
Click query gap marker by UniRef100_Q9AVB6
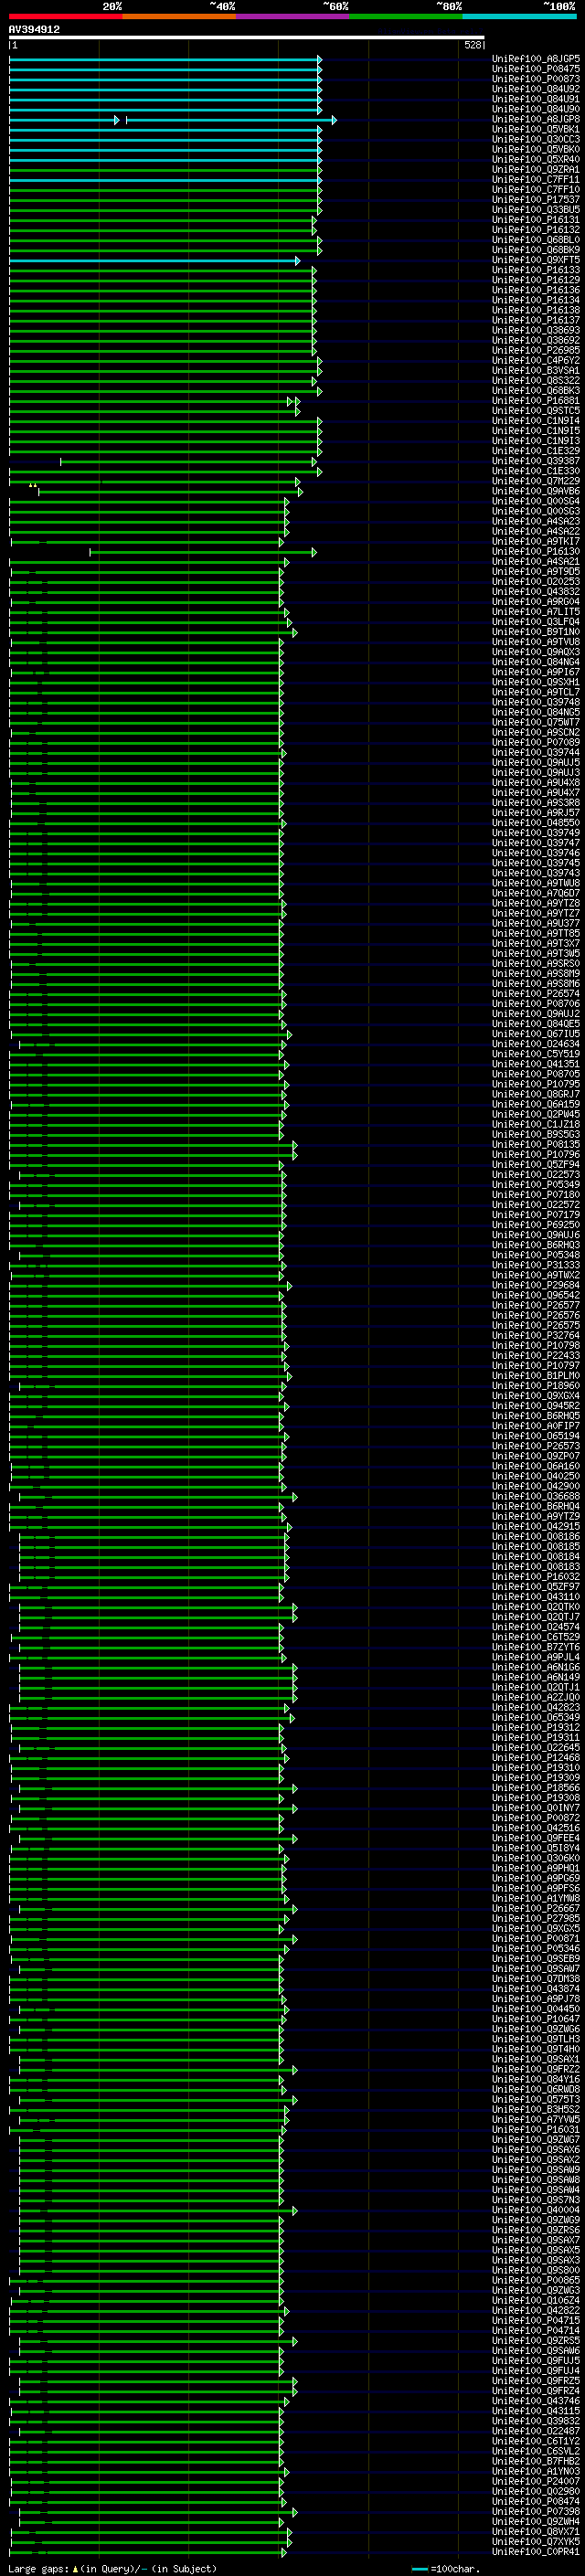[x=33, y=486]
